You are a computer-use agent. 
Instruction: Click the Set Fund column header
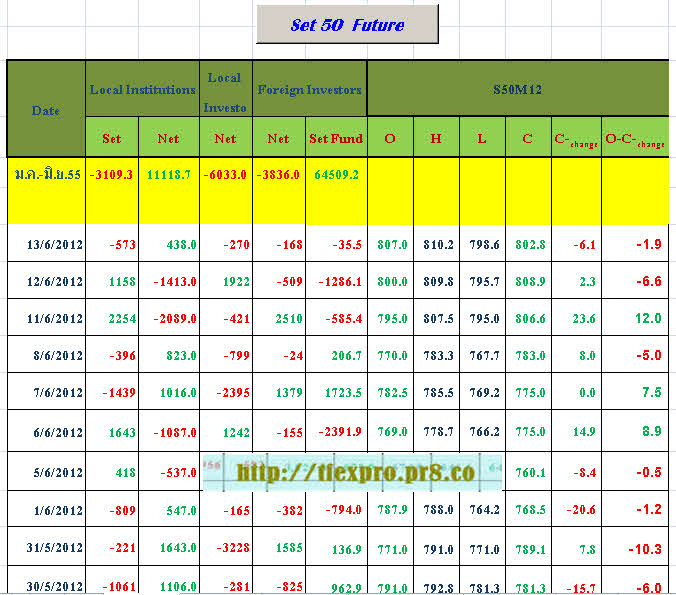335,138
